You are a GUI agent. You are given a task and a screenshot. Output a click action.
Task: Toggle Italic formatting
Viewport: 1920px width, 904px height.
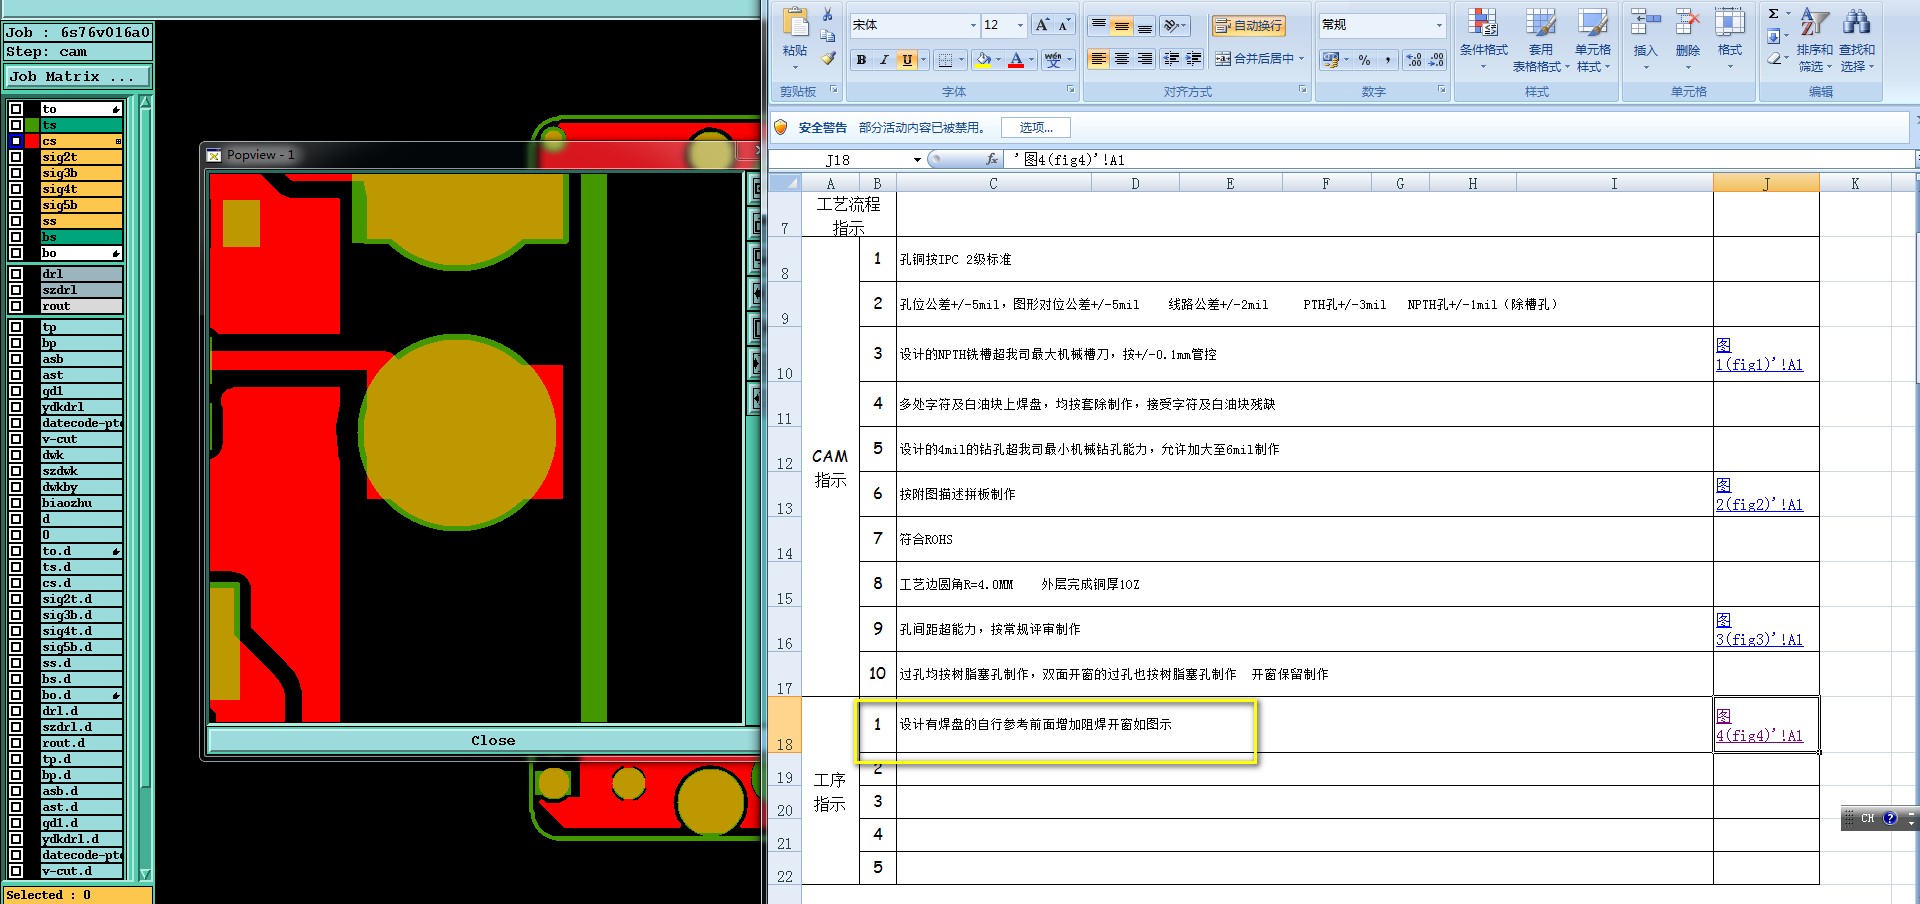pos(884,60)
